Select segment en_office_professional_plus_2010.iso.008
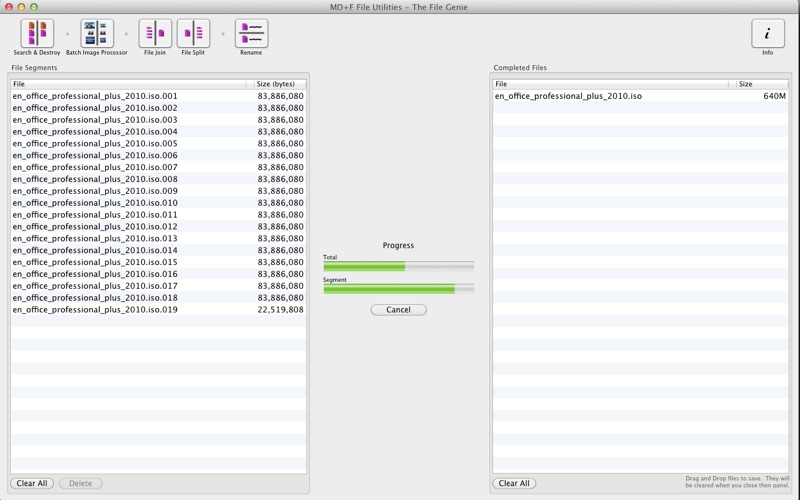The height and width of the screenshot is (500, 800). pyautogui.click(x=158, y=179)
